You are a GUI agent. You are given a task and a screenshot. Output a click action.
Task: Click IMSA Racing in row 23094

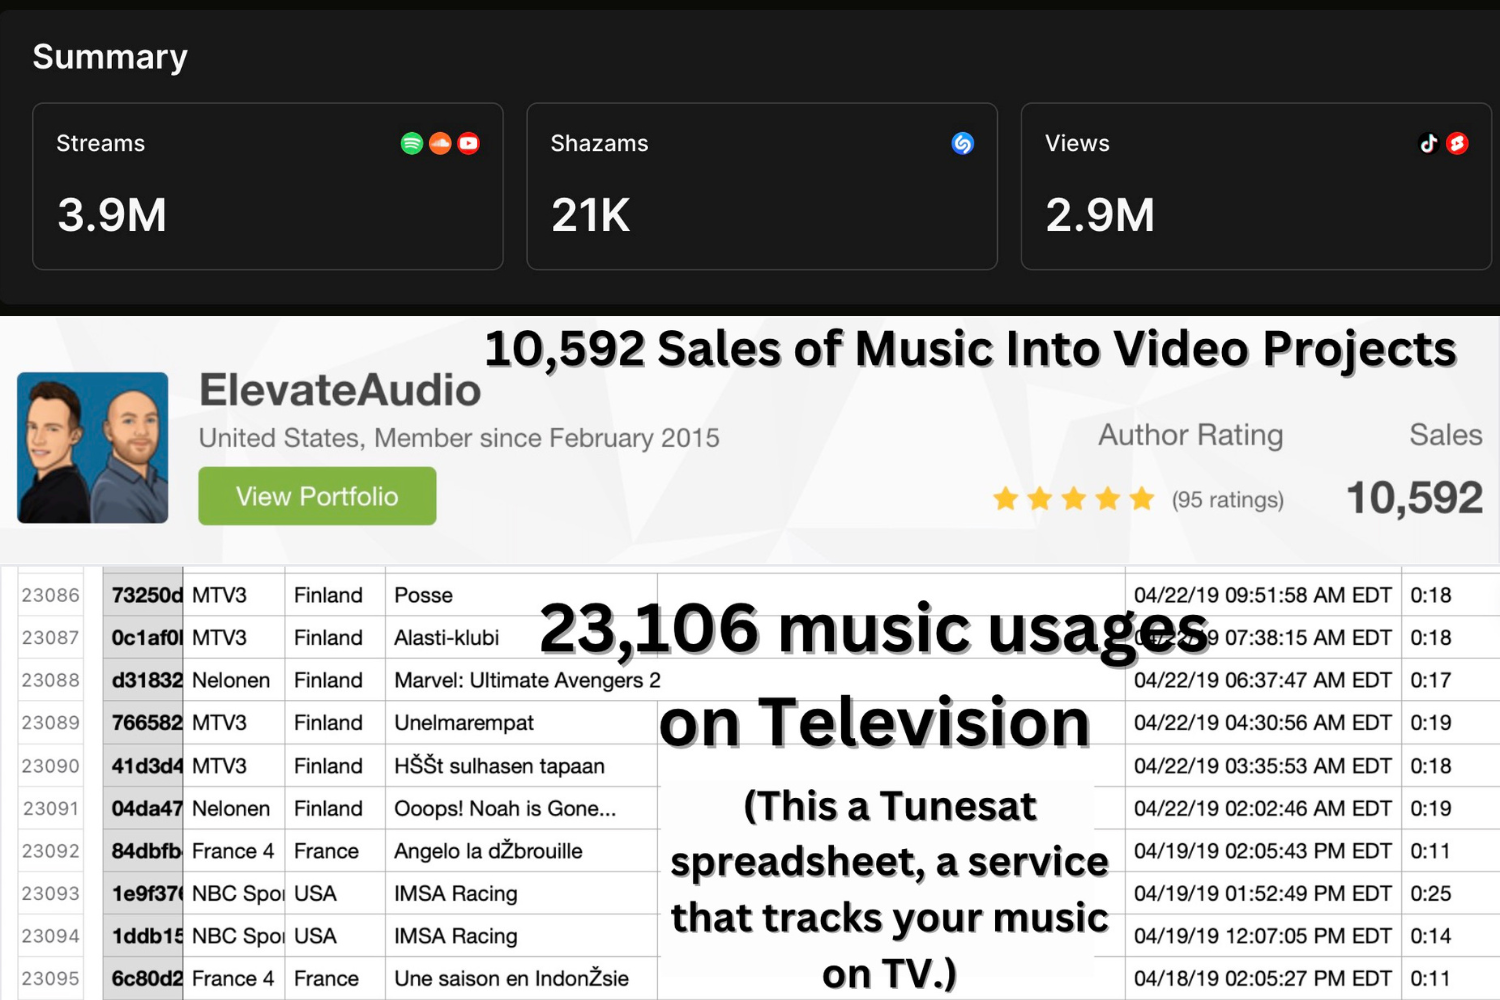(521, 936)
